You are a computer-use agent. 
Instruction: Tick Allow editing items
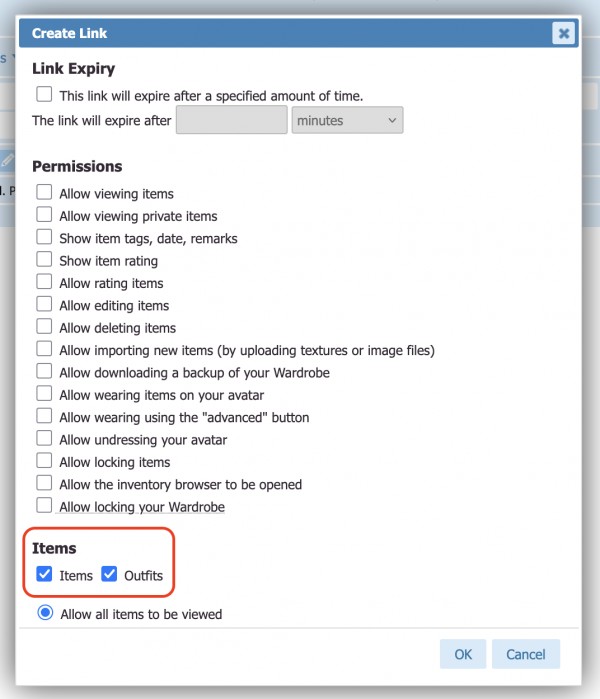(44, 305)
